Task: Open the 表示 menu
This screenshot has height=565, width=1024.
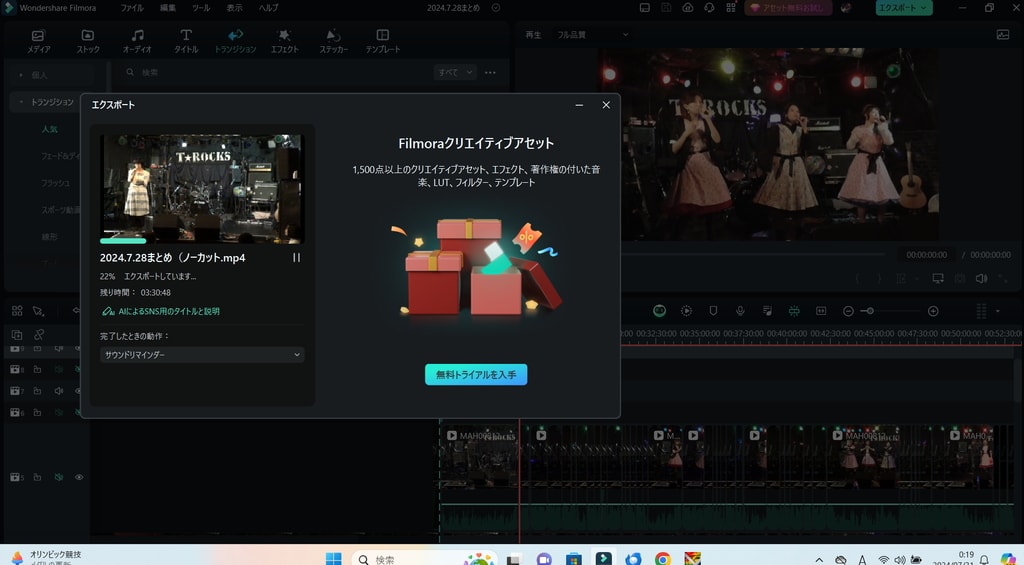Action: [234, 8]
